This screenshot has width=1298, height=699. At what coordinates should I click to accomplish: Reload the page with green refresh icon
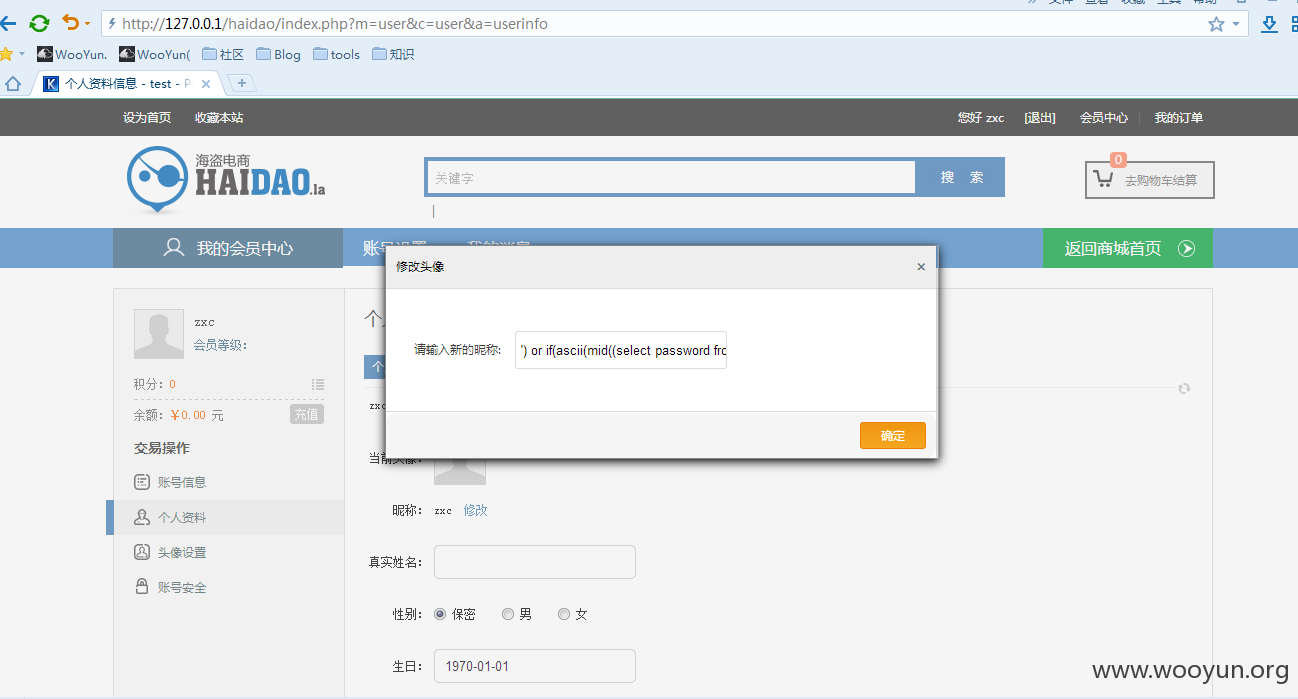39,23
